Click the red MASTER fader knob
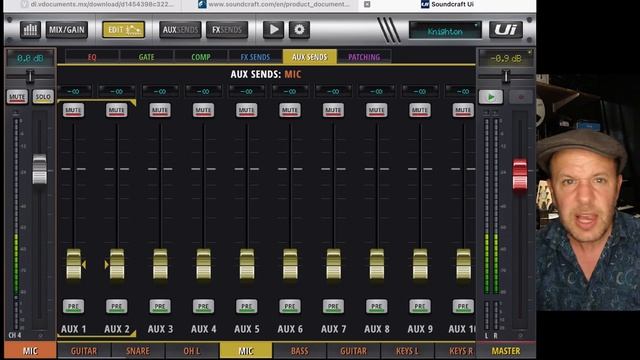Screen dimensions: 640x360 (520, 175)
